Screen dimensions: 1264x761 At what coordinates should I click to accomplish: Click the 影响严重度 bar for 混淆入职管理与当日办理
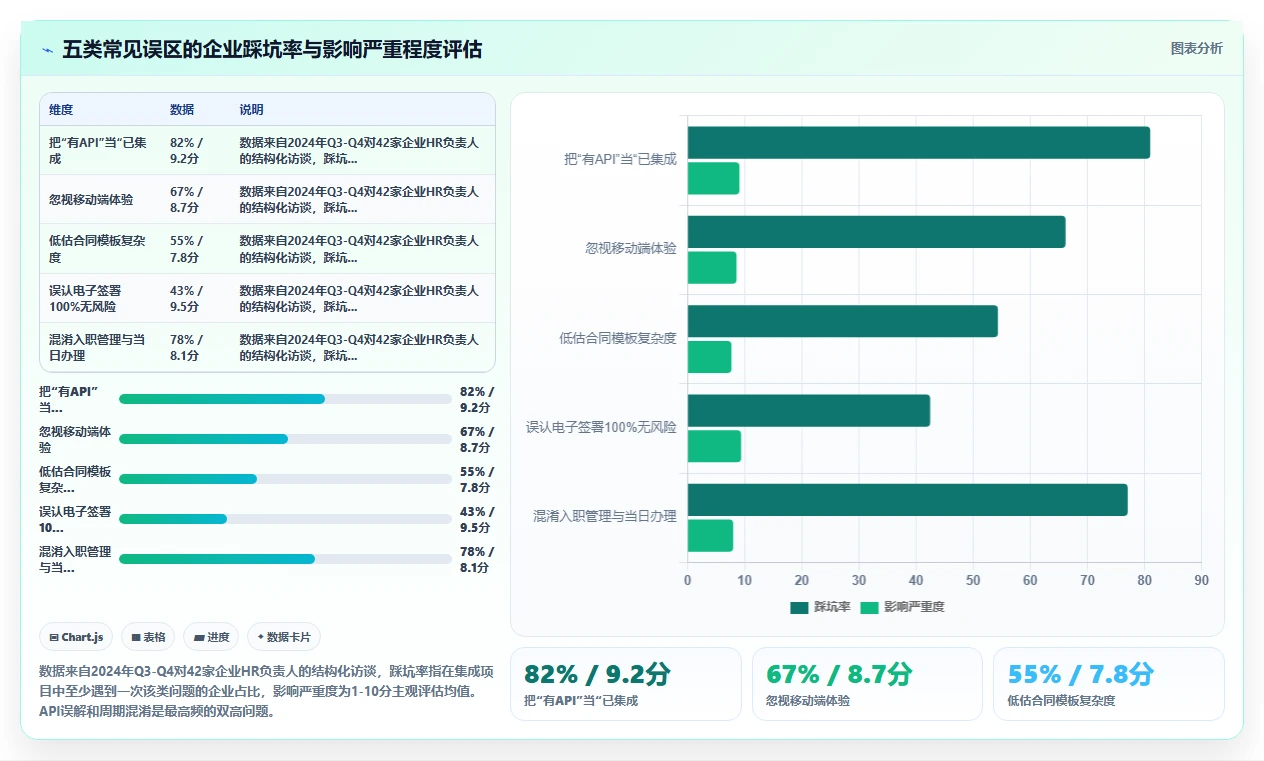(710, 536)
